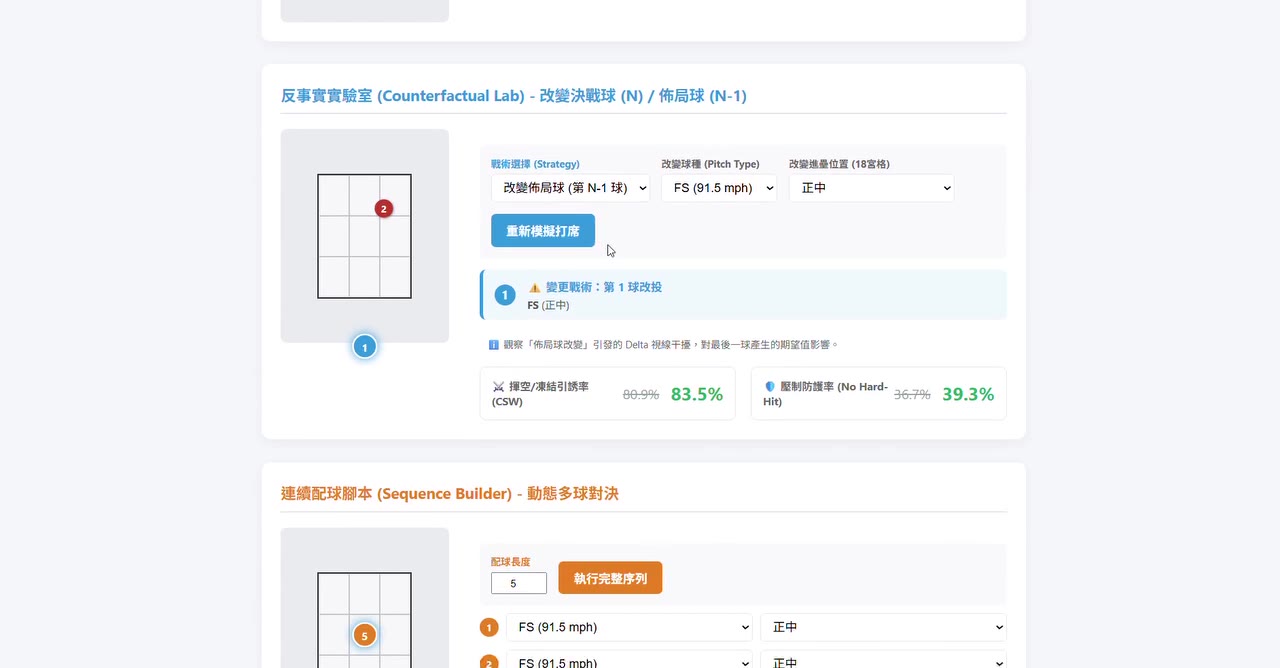The height and width of the screenshot is (668, 1280).
Task: Open the pitch type dropdown in sequence row 1
Action: 629,627
